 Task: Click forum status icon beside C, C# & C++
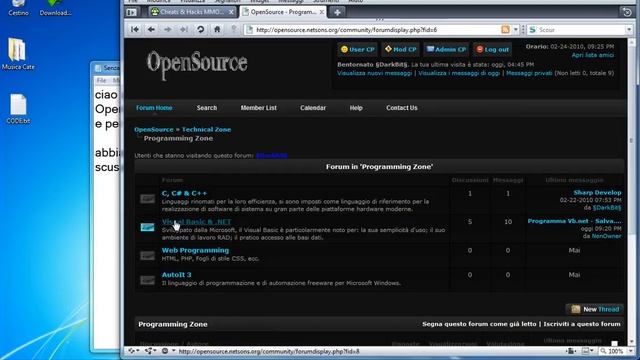147,199
